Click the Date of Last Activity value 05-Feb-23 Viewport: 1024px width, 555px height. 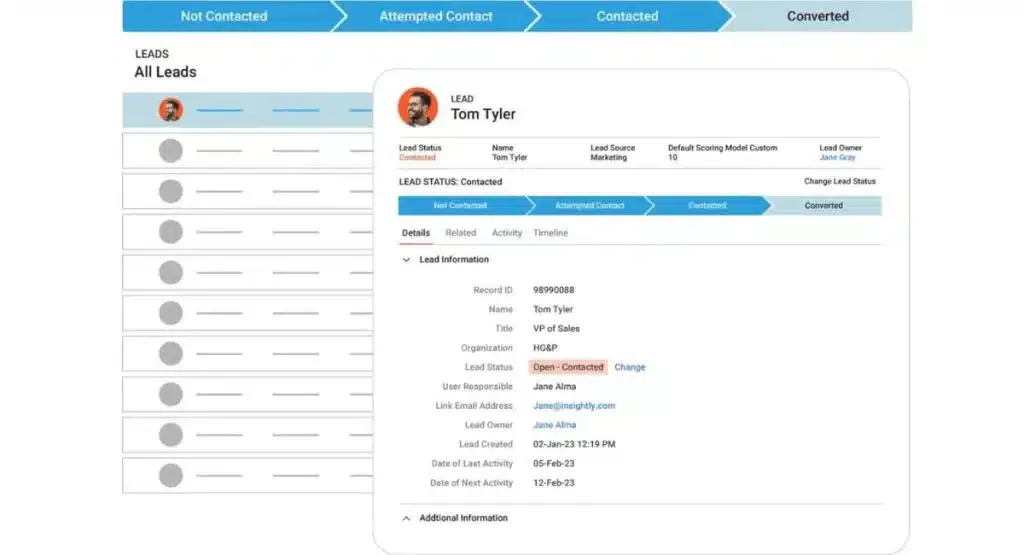[x=554, y=464]
